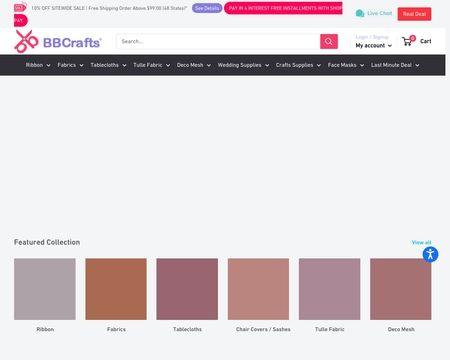Click the Chair Covers / Sashes label
450x360 pixels.
click(x=263, y=329)
